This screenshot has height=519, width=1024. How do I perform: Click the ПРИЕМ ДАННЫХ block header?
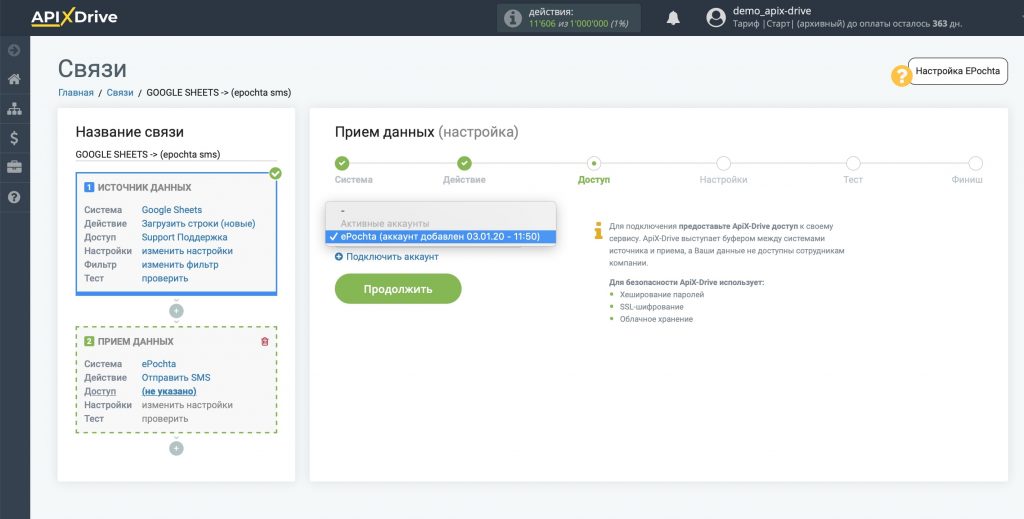point(135,341)
